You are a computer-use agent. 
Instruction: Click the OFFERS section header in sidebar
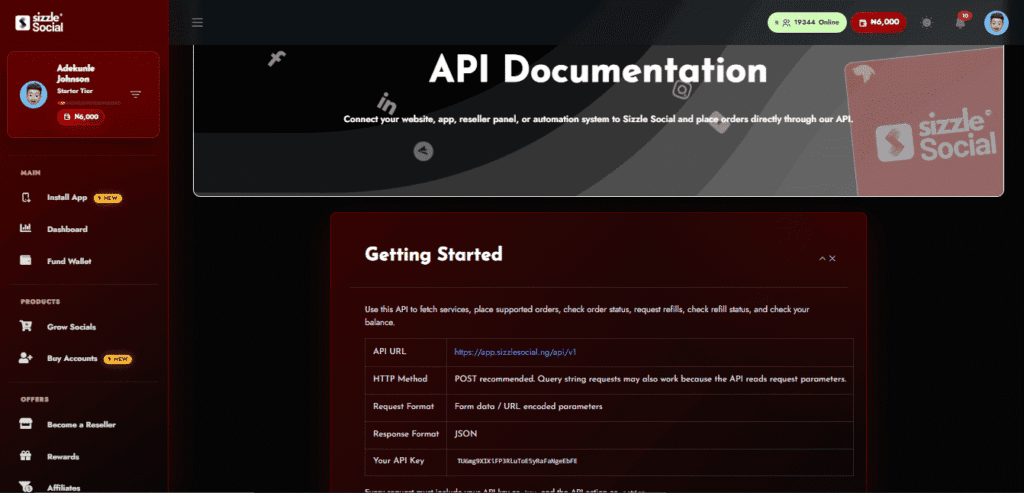(35, 399)
